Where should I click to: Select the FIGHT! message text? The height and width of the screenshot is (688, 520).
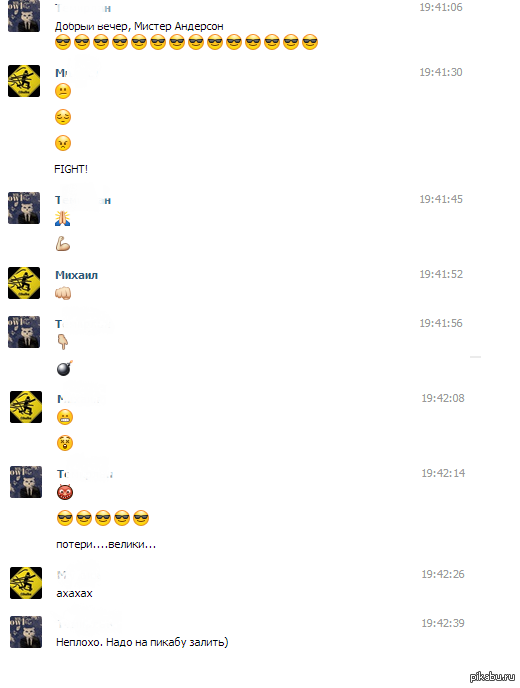coord(71,169)
